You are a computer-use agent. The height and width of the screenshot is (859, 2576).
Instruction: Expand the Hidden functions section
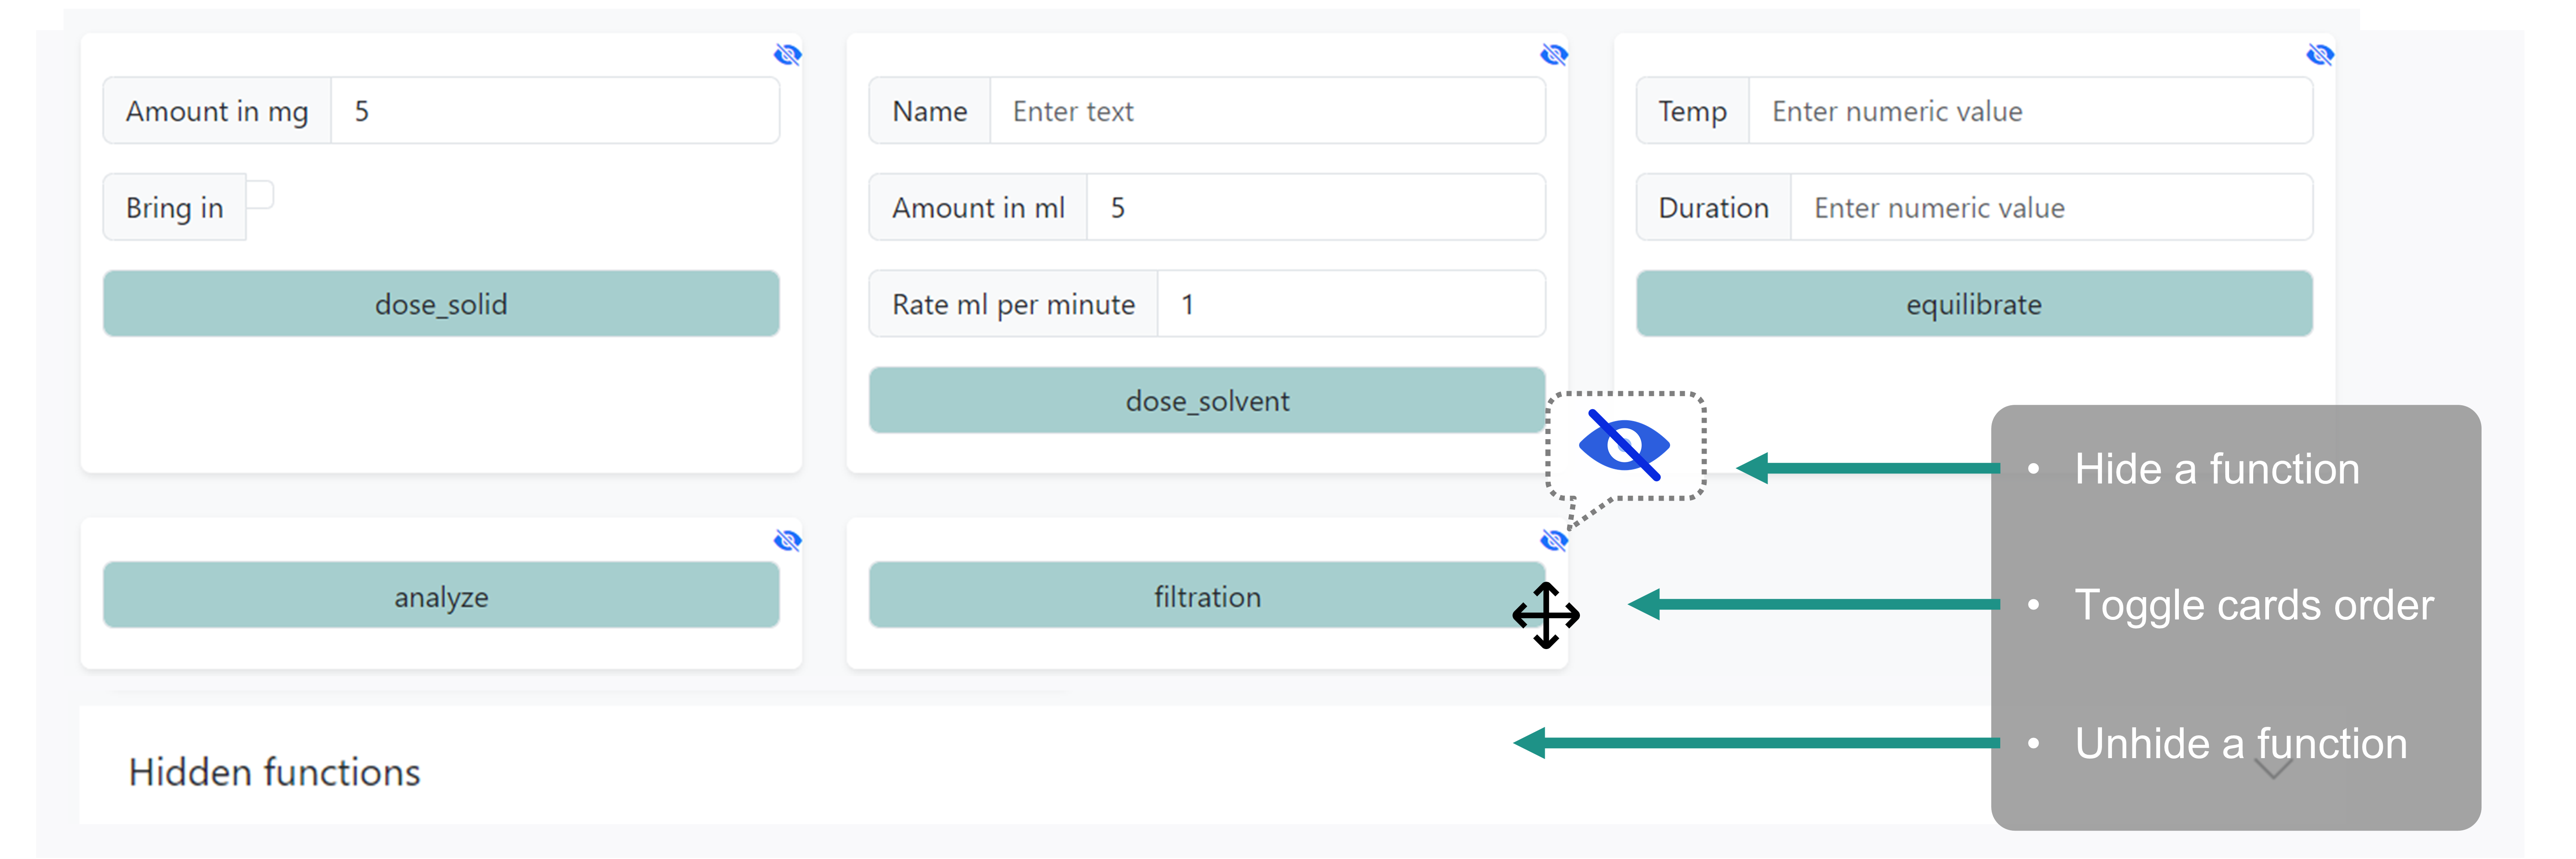coord(2272,769)
